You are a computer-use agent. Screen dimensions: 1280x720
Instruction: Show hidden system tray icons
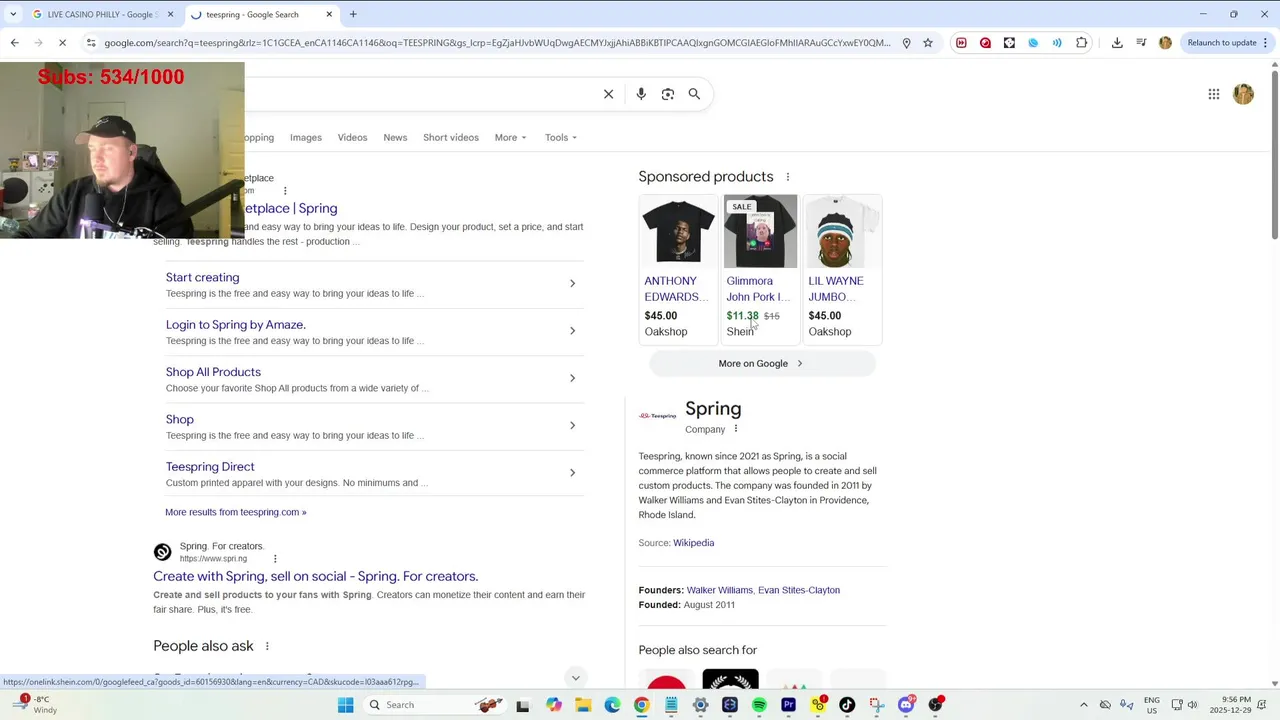(x=1083, y=705)
